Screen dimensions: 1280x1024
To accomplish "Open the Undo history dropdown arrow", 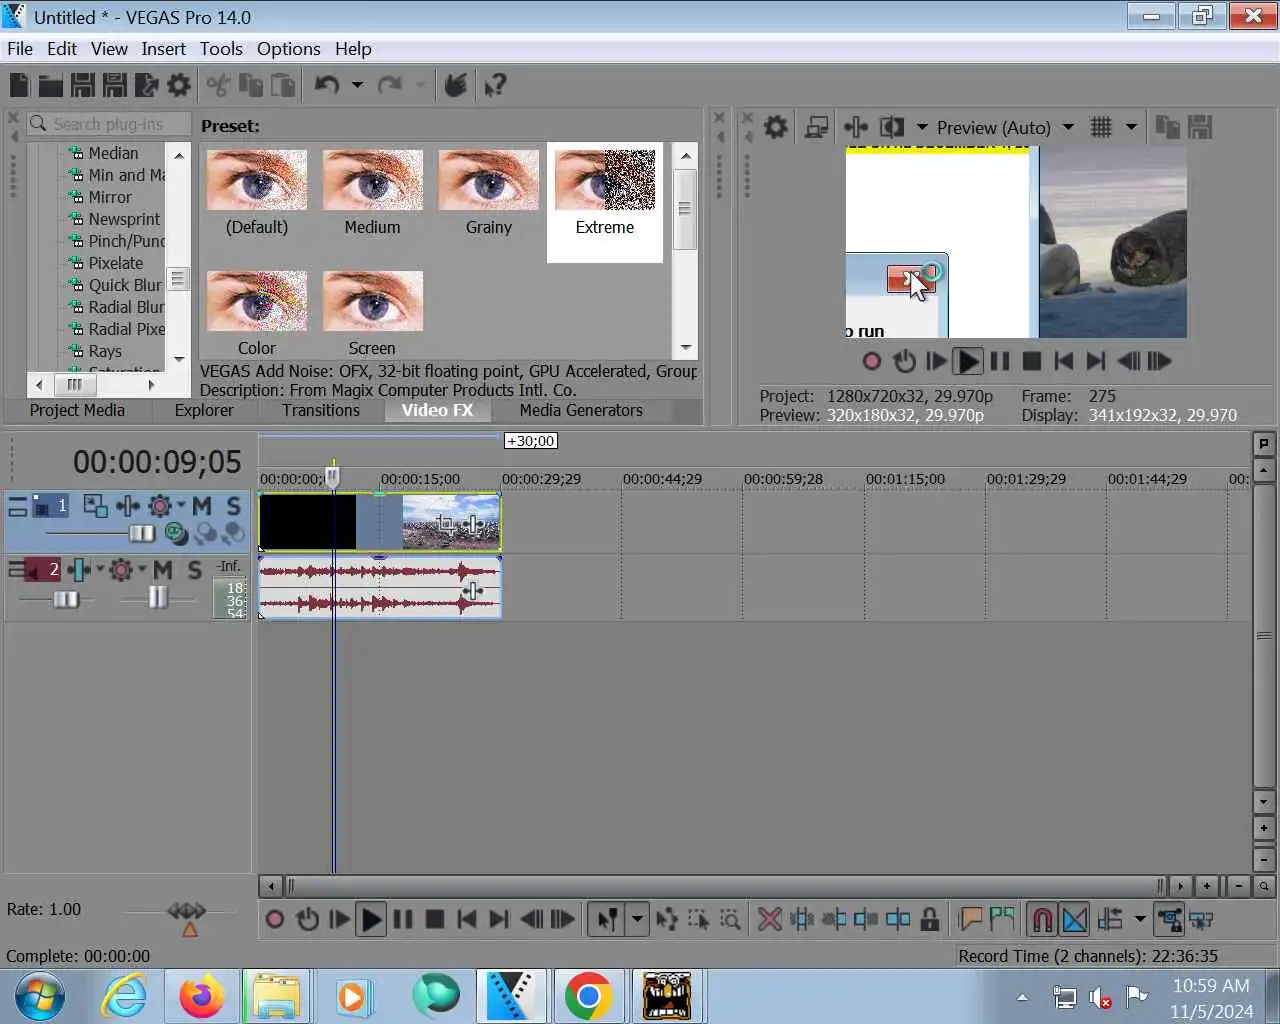I will pyautogui.click(x=357, y=86).
